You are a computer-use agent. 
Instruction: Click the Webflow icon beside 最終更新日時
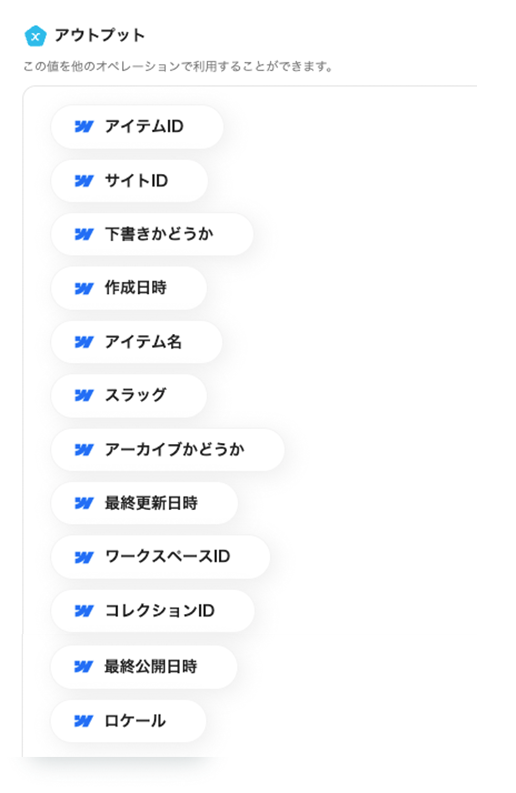[x=84, y=503]
